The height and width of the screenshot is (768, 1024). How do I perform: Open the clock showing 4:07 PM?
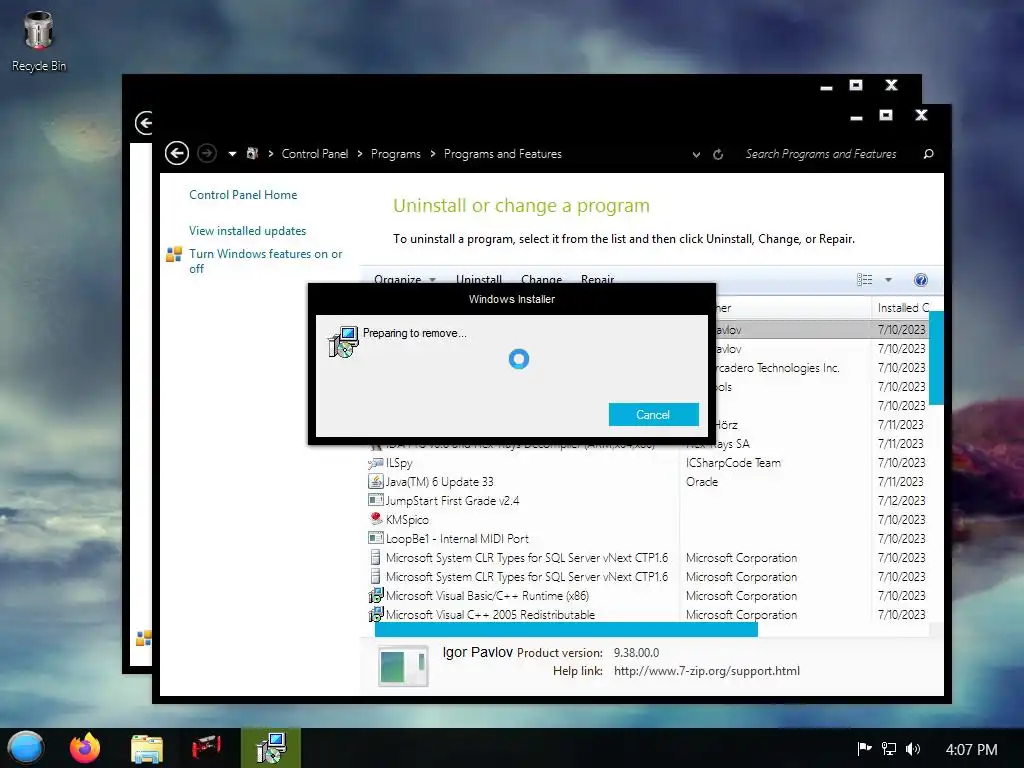point(971,750)
